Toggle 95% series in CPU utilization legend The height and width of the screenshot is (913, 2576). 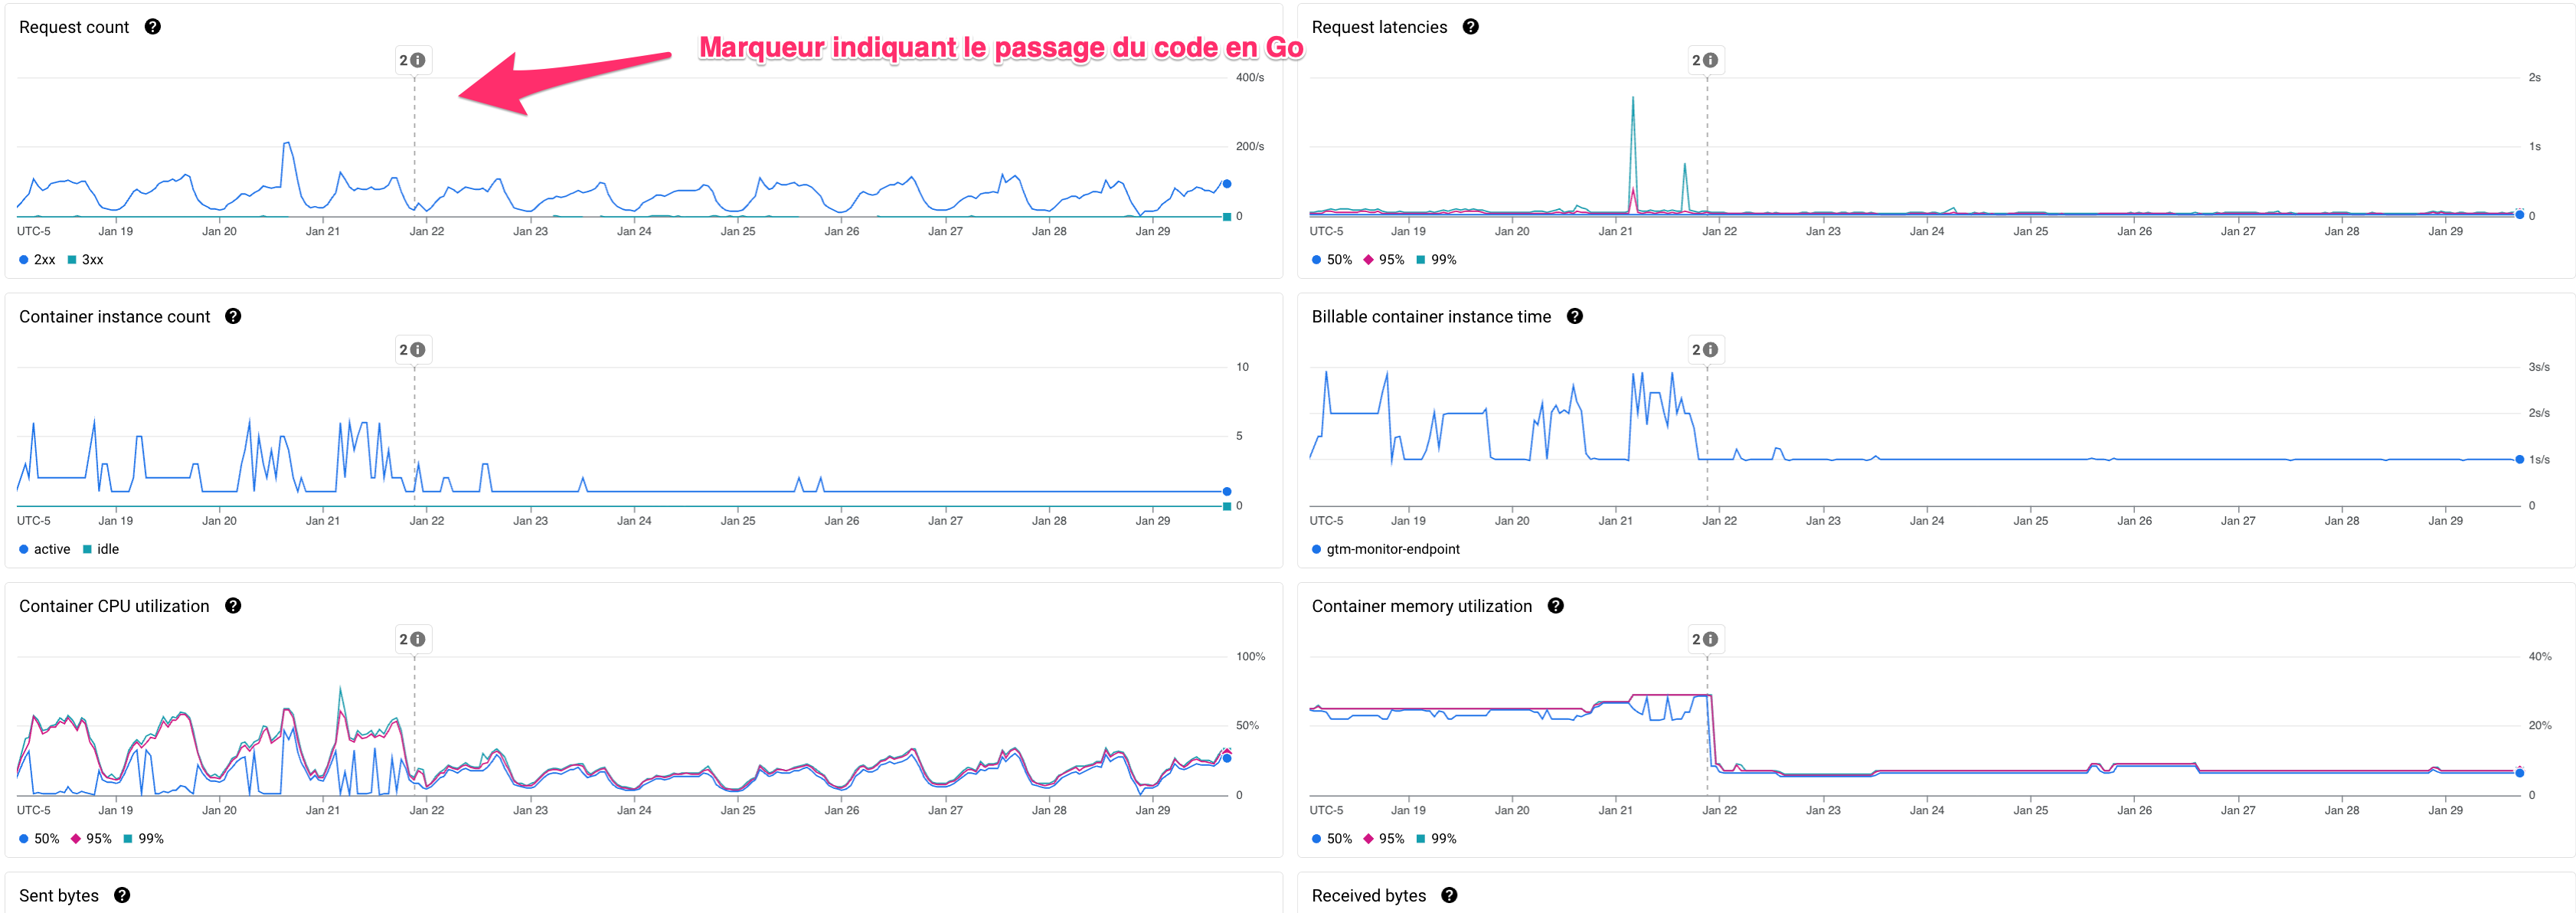tap(91, 839)
